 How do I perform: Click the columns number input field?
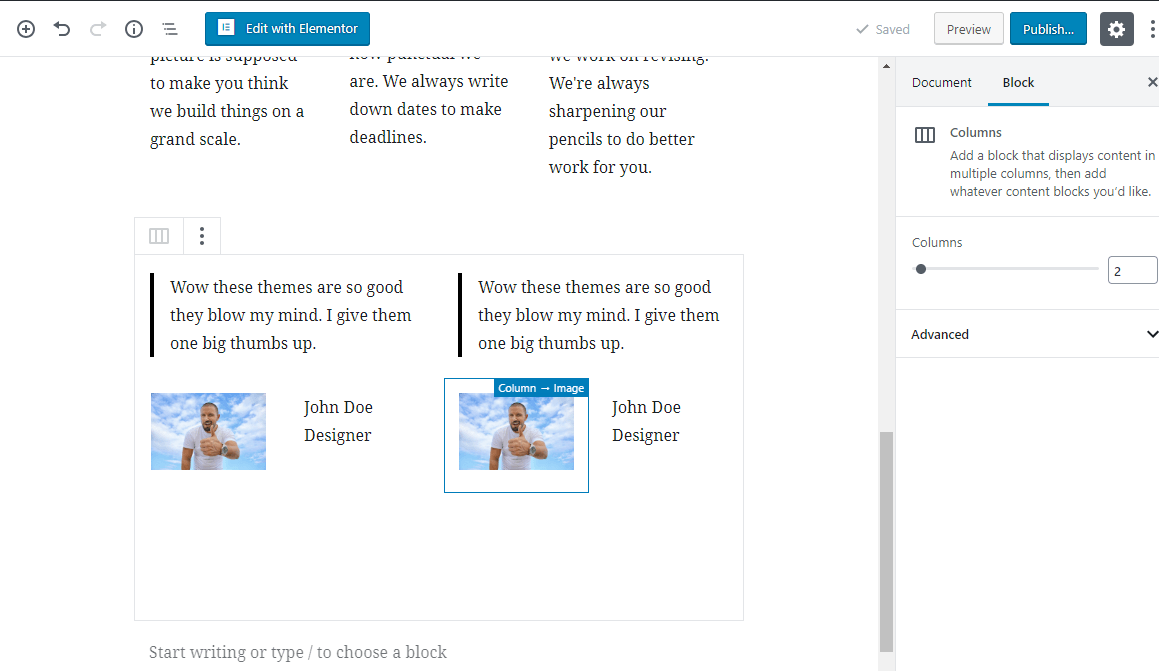pyautogui.click(x=1132, y=269)
